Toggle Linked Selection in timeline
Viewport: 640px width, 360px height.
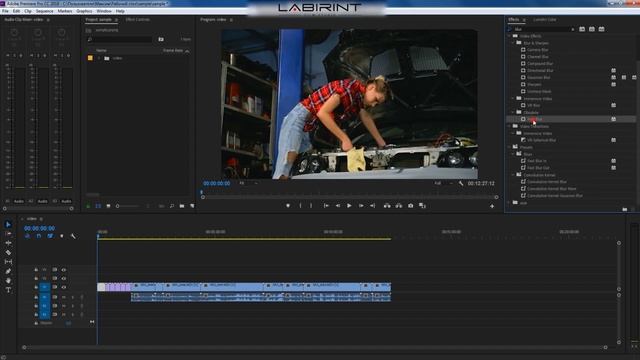pos(50,236)
